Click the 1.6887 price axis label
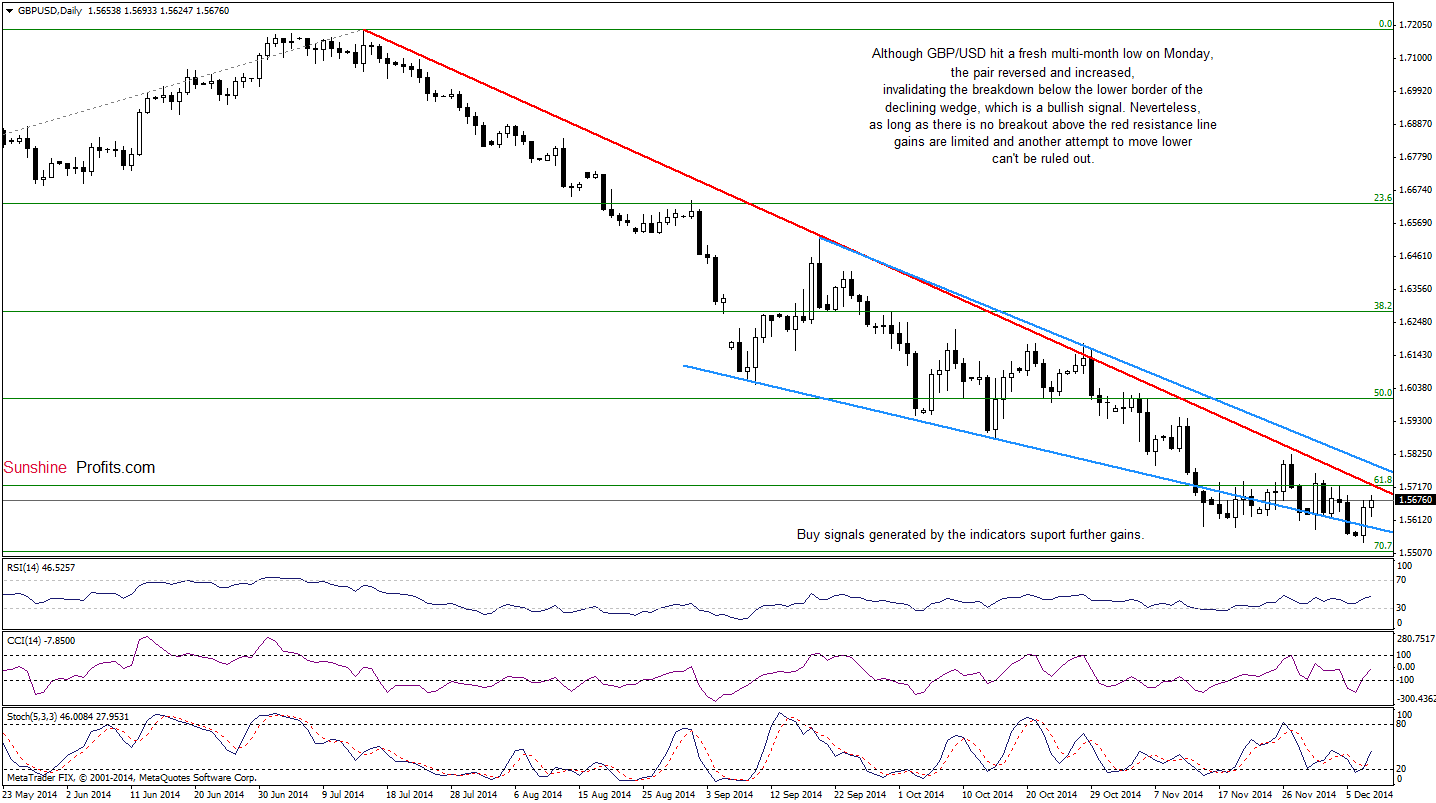The width and height of the screenshot is (1436, 803). pos(1414,123)
